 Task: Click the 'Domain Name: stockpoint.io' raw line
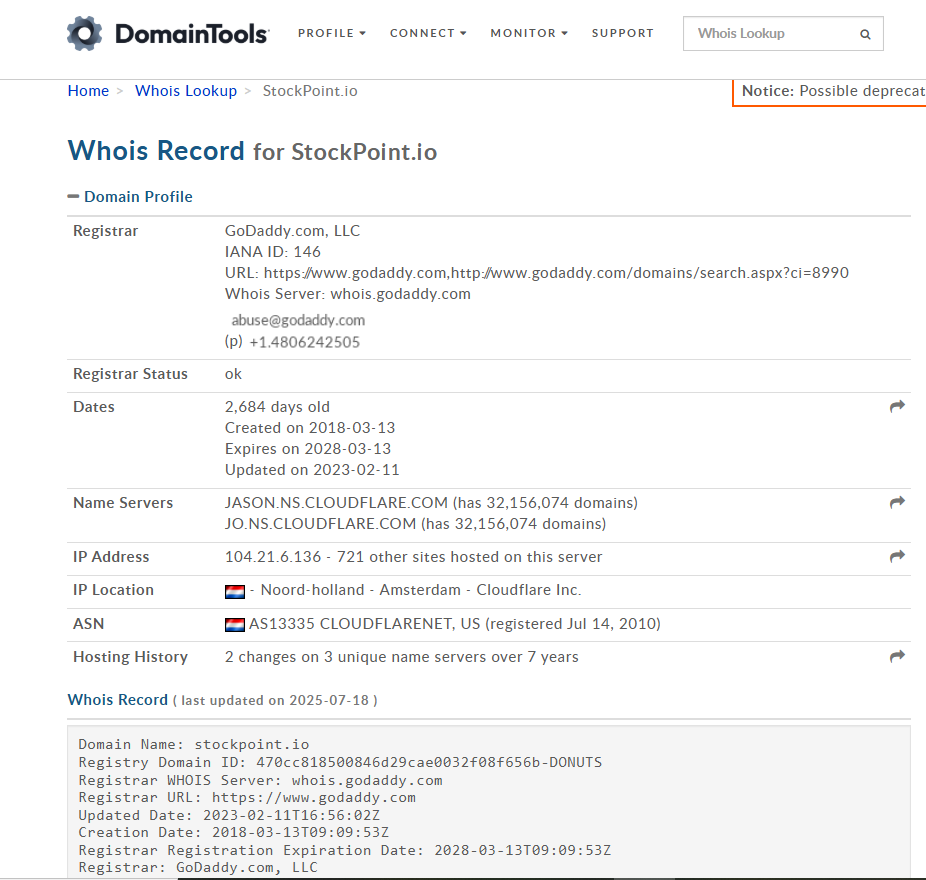pyautogui.click(x=194, y=745)
